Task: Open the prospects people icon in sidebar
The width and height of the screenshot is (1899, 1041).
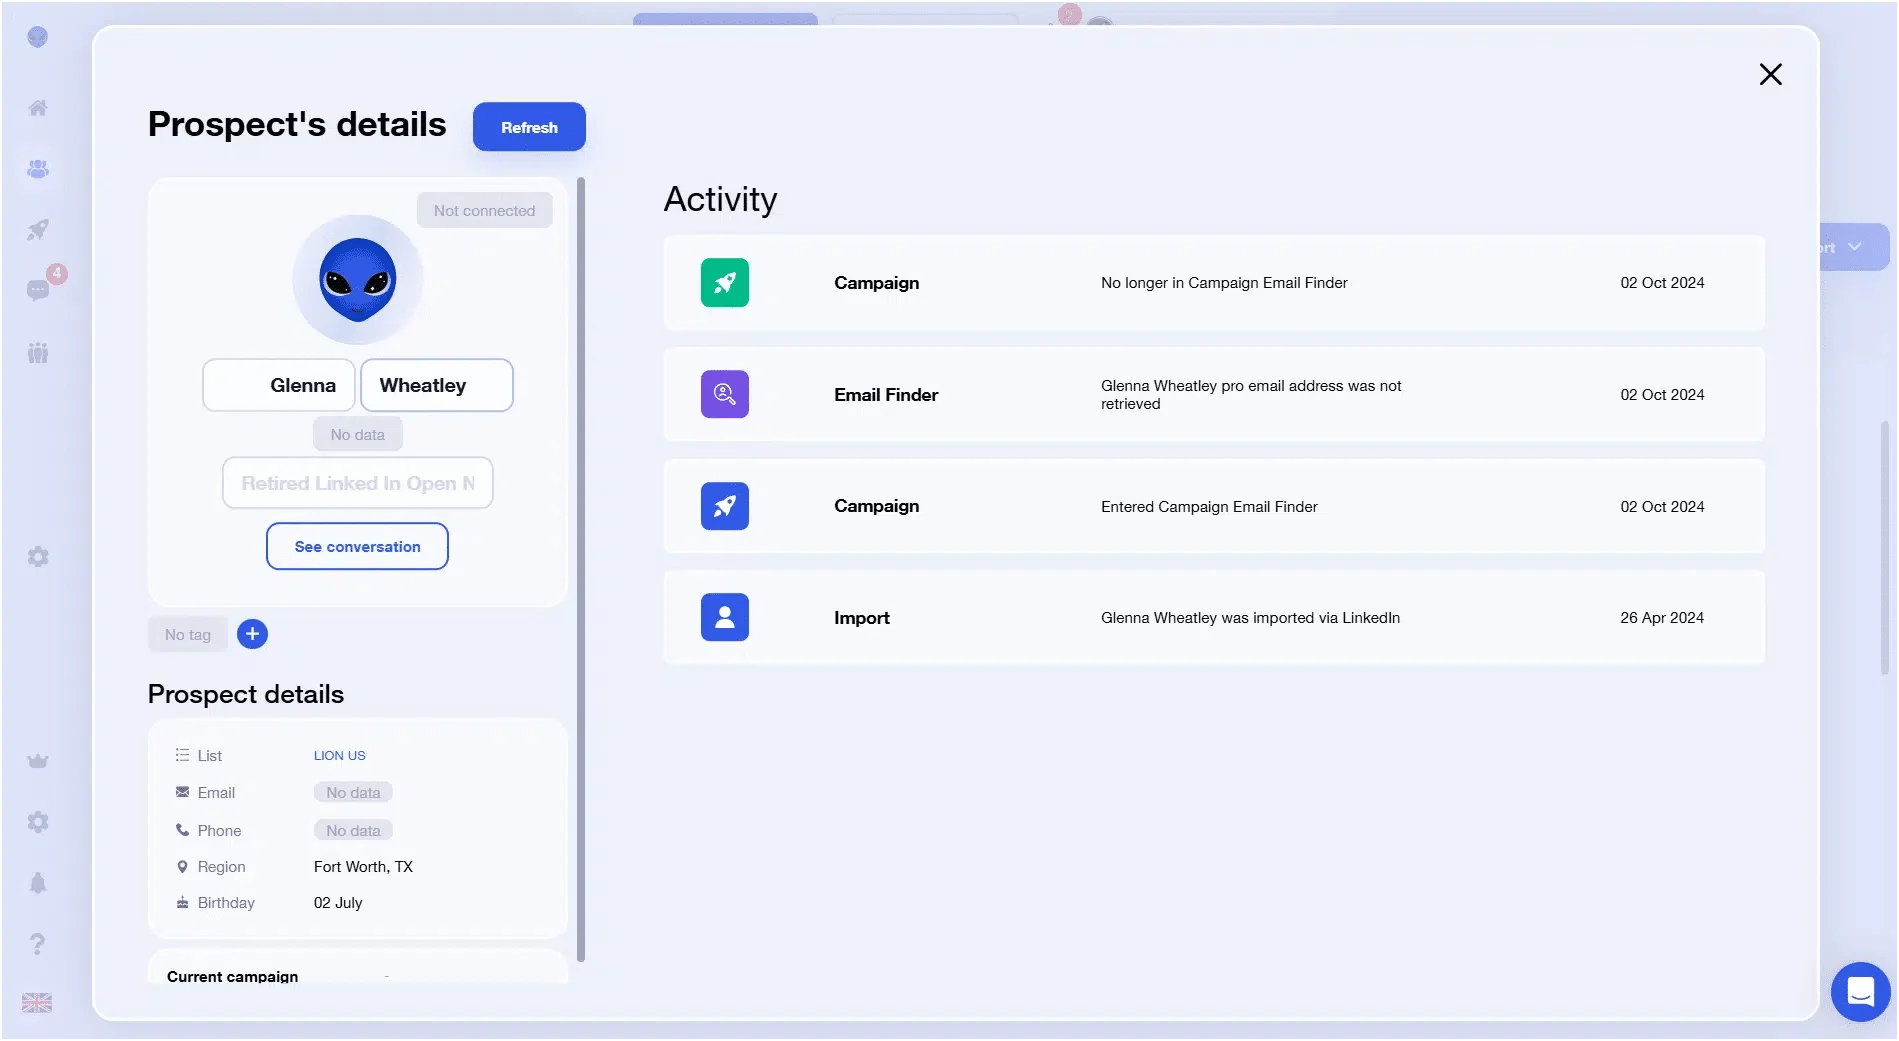Action: [38, 169]
